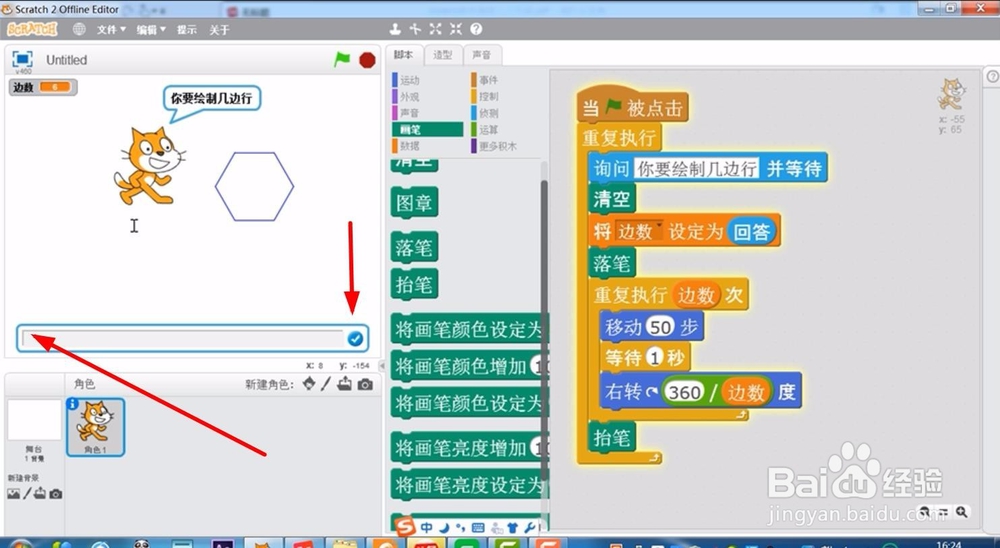Click the 落笔 block in the palette
This screenshot has height=548, width=1000.
coord(415,248)
